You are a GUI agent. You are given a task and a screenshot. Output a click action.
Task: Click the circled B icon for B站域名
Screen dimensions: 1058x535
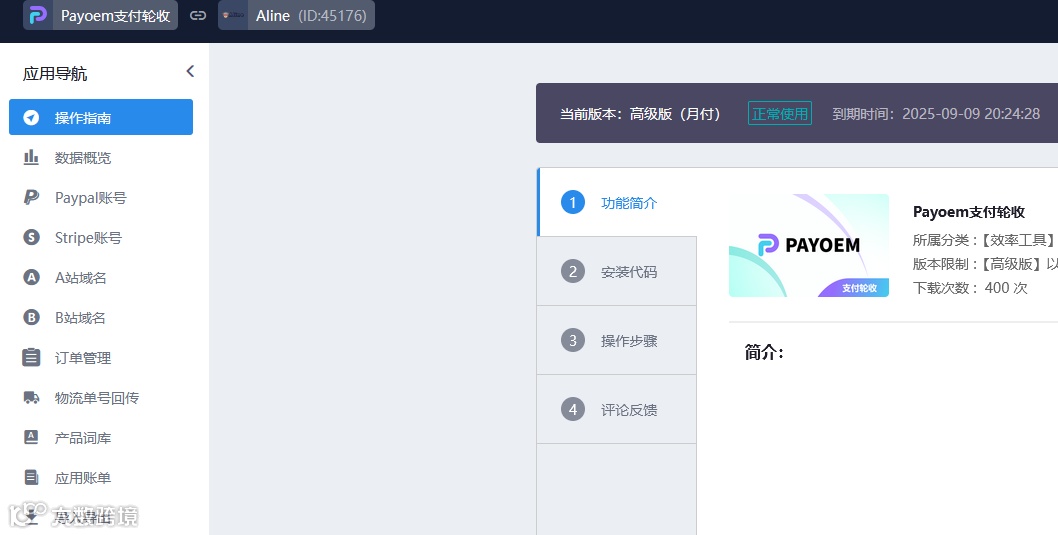pyautogui.click(x=31, y=317)
